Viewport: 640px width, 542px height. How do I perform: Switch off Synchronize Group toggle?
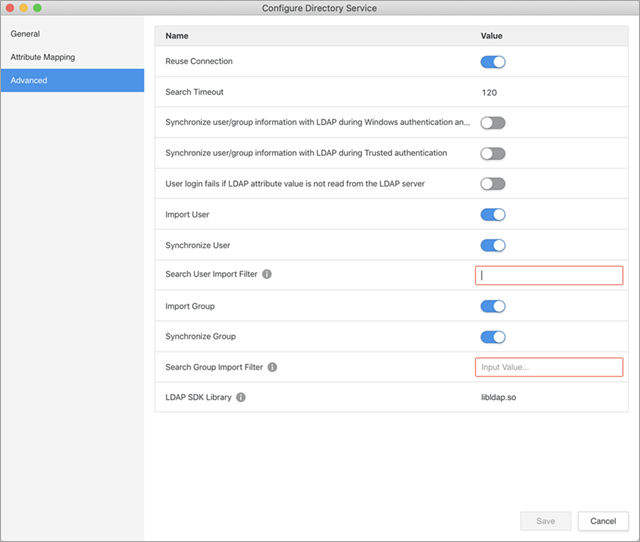[493, 337]
